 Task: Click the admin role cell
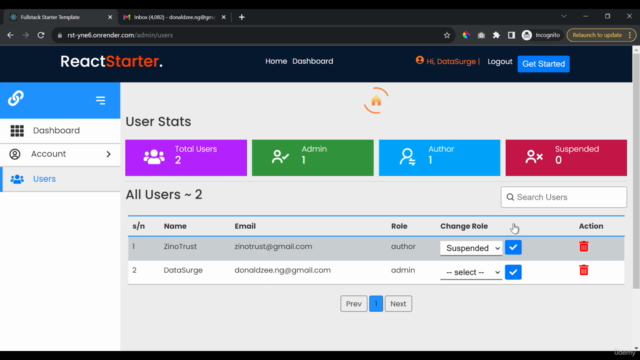403,270
